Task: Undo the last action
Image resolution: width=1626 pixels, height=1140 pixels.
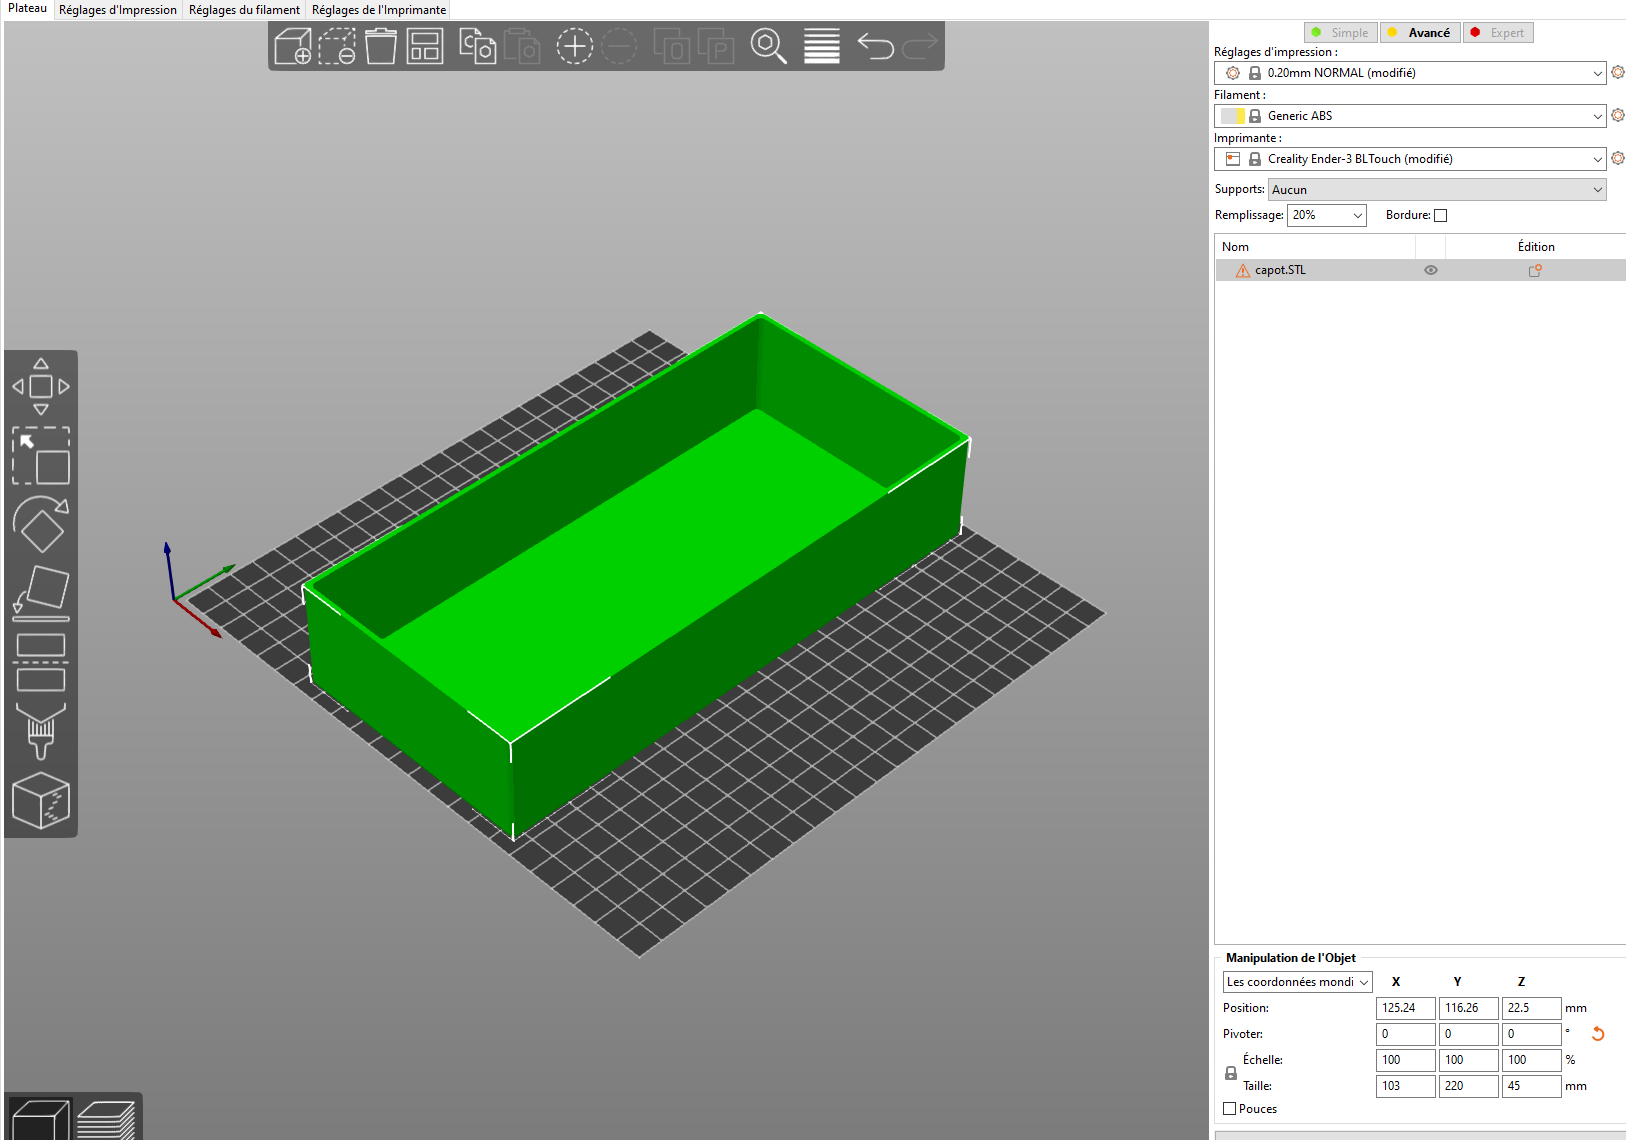Action: pos(875,47)
